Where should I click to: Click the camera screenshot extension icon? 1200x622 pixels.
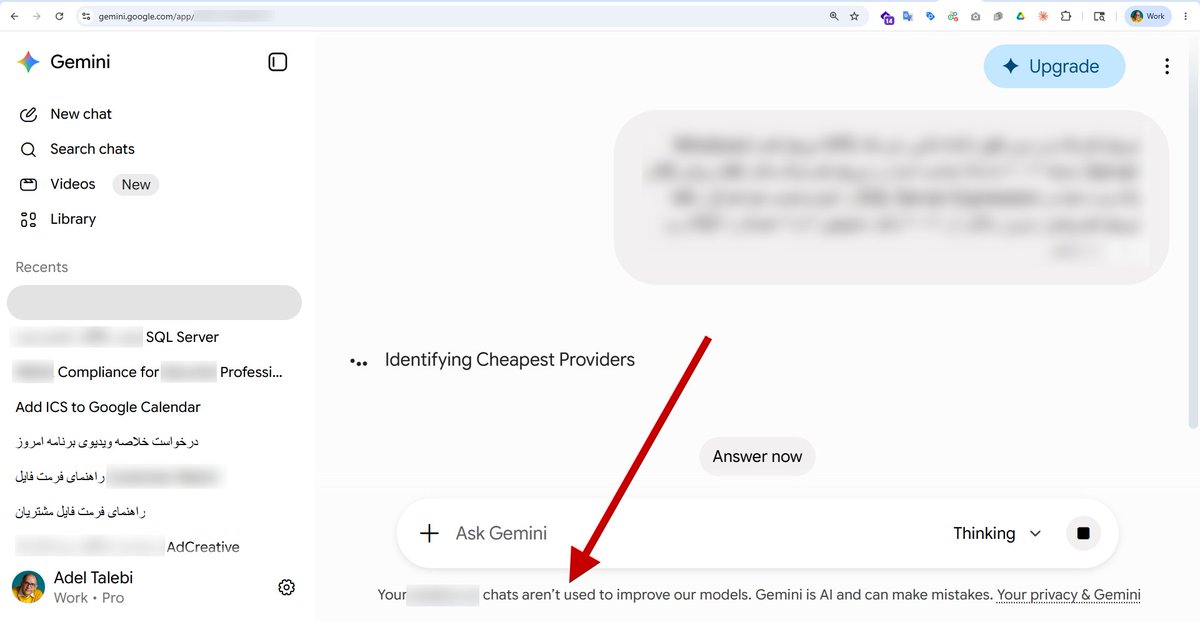click(x=975, y=16)
